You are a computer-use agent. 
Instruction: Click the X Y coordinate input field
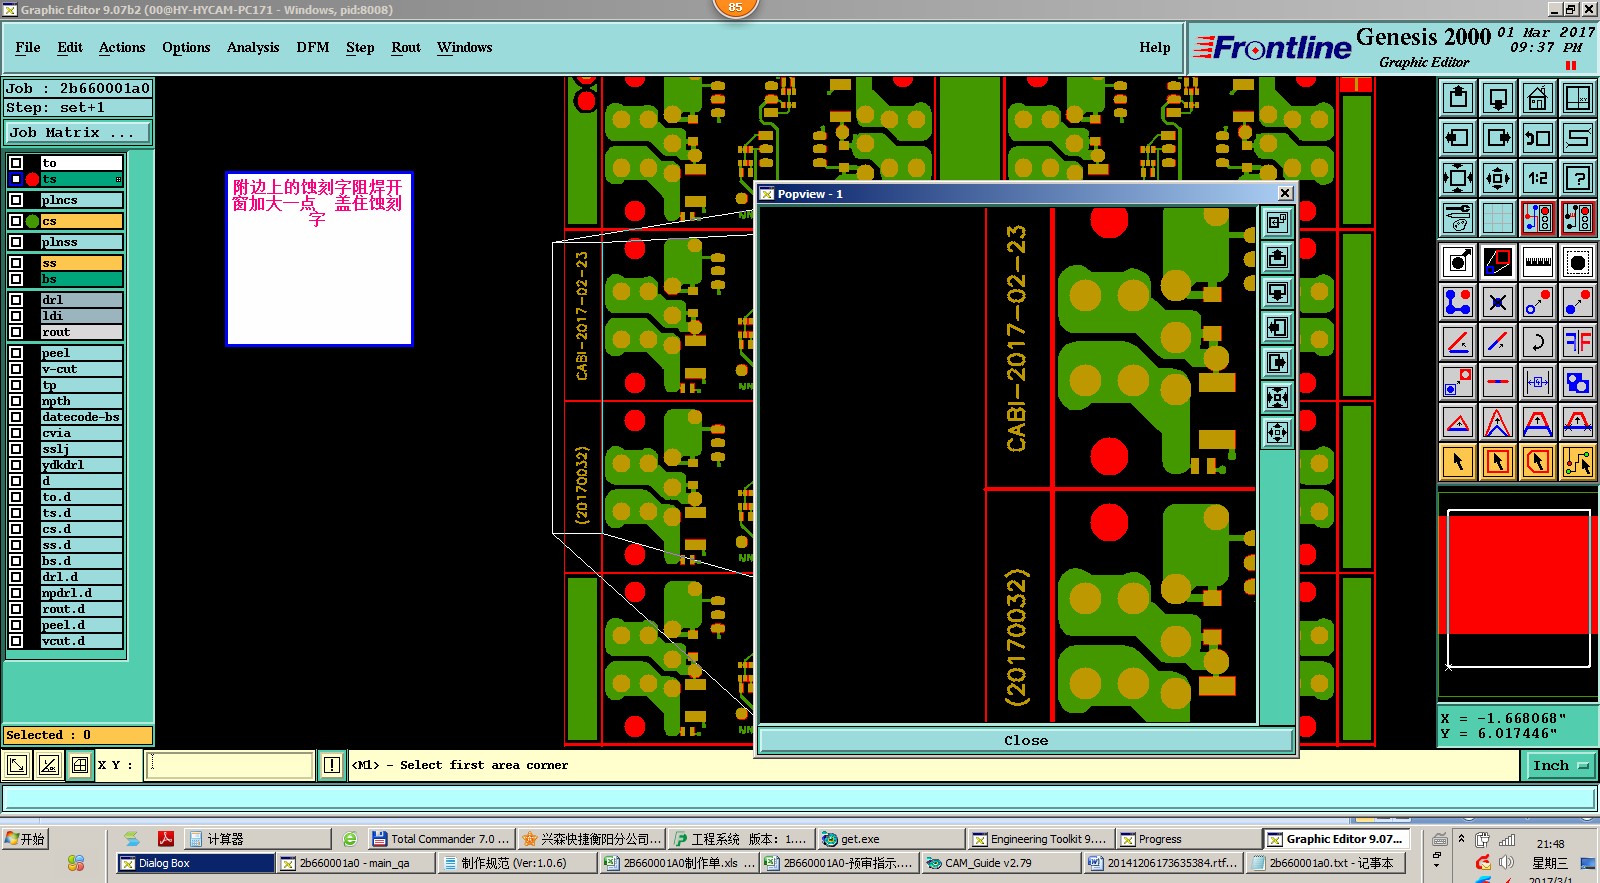pos(230,766)
